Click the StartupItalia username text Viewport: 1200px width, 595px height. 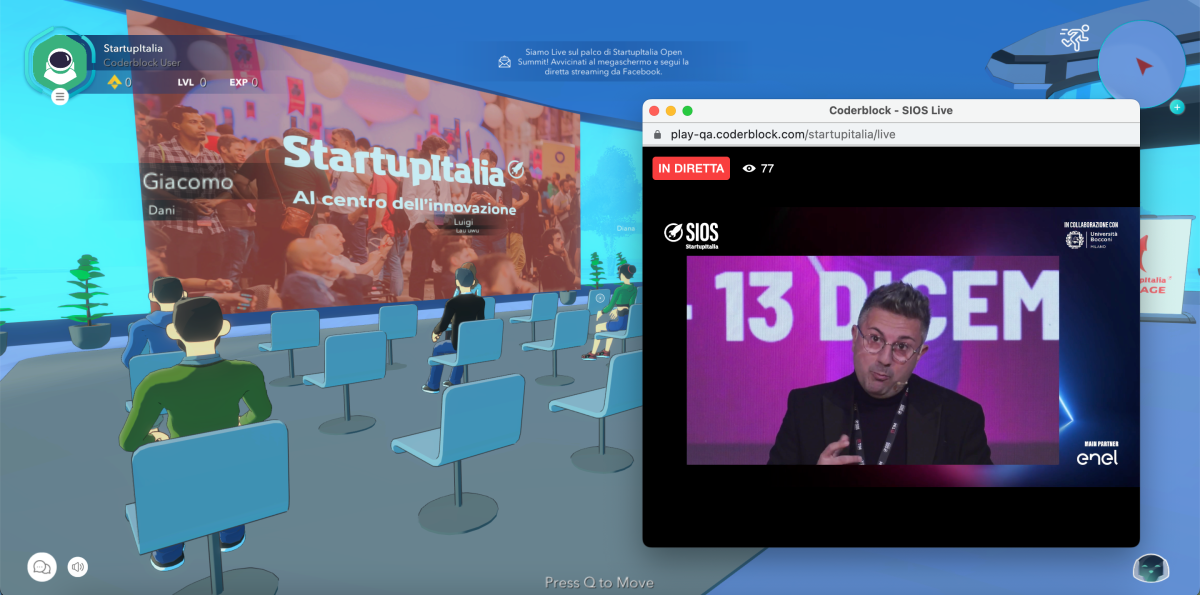coord(133,48)
